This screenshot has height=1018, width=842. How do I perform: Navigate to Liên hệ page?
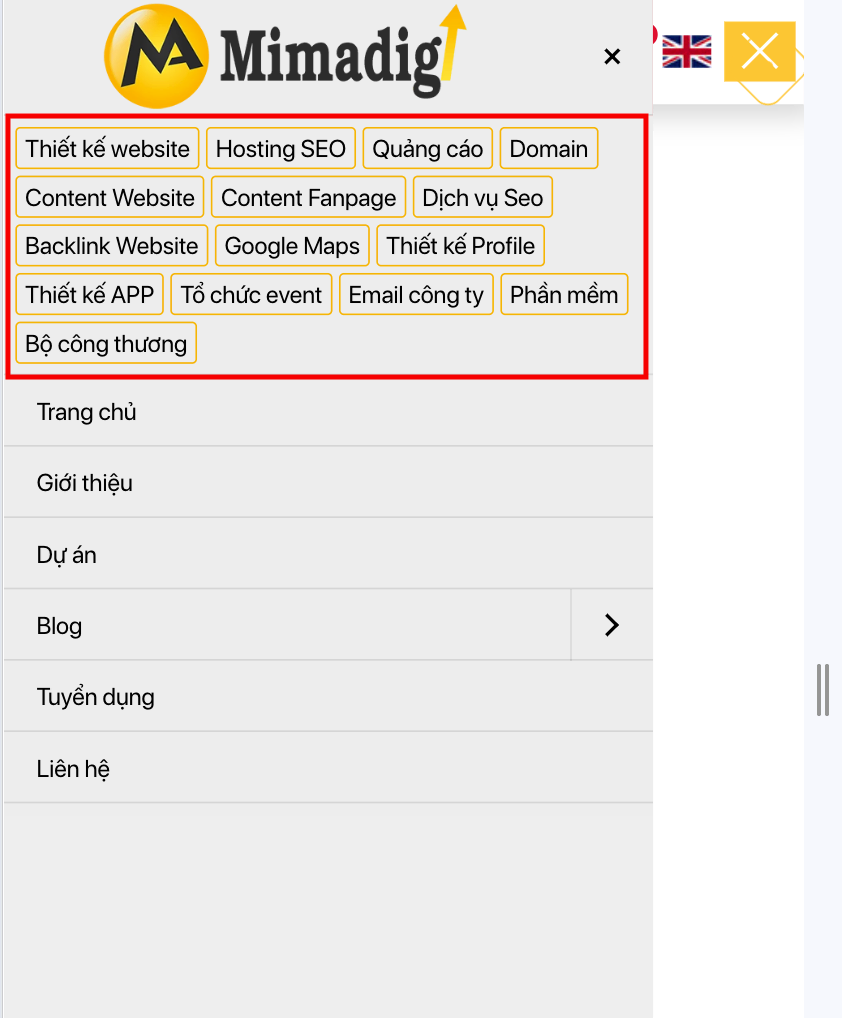tap(73, 769)
